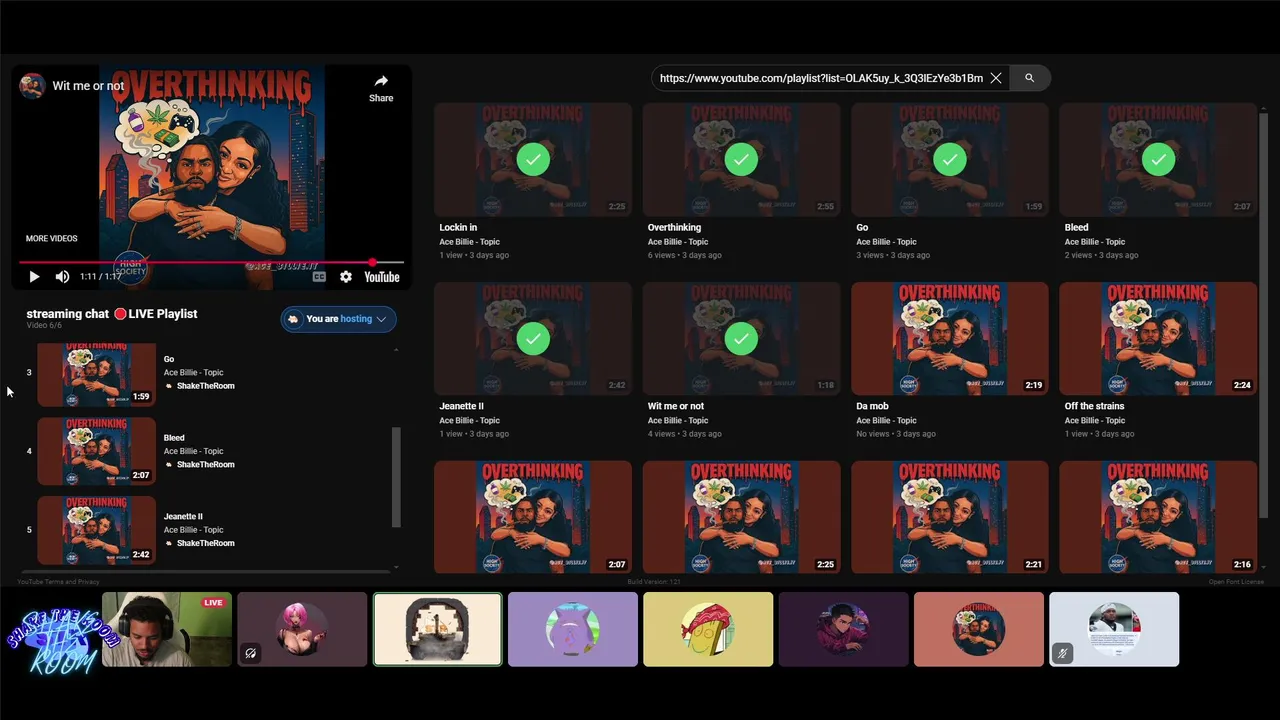Open the player settings gear
The width and height of the screenshot is (1280, 720).
point(346,277)
